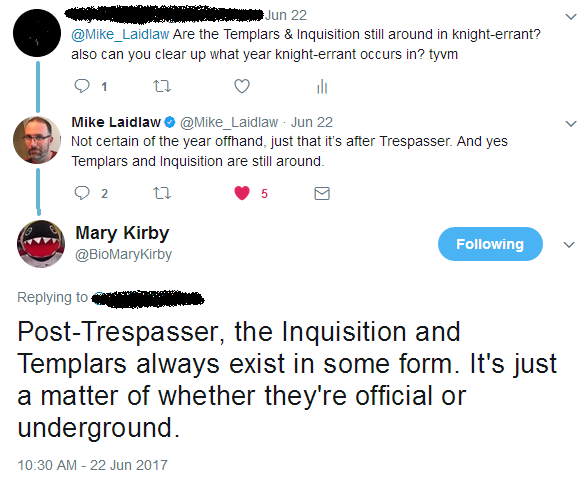Toggle the Following button for Mary Kirby
The image size is (586, 485).
pos(490,244)
